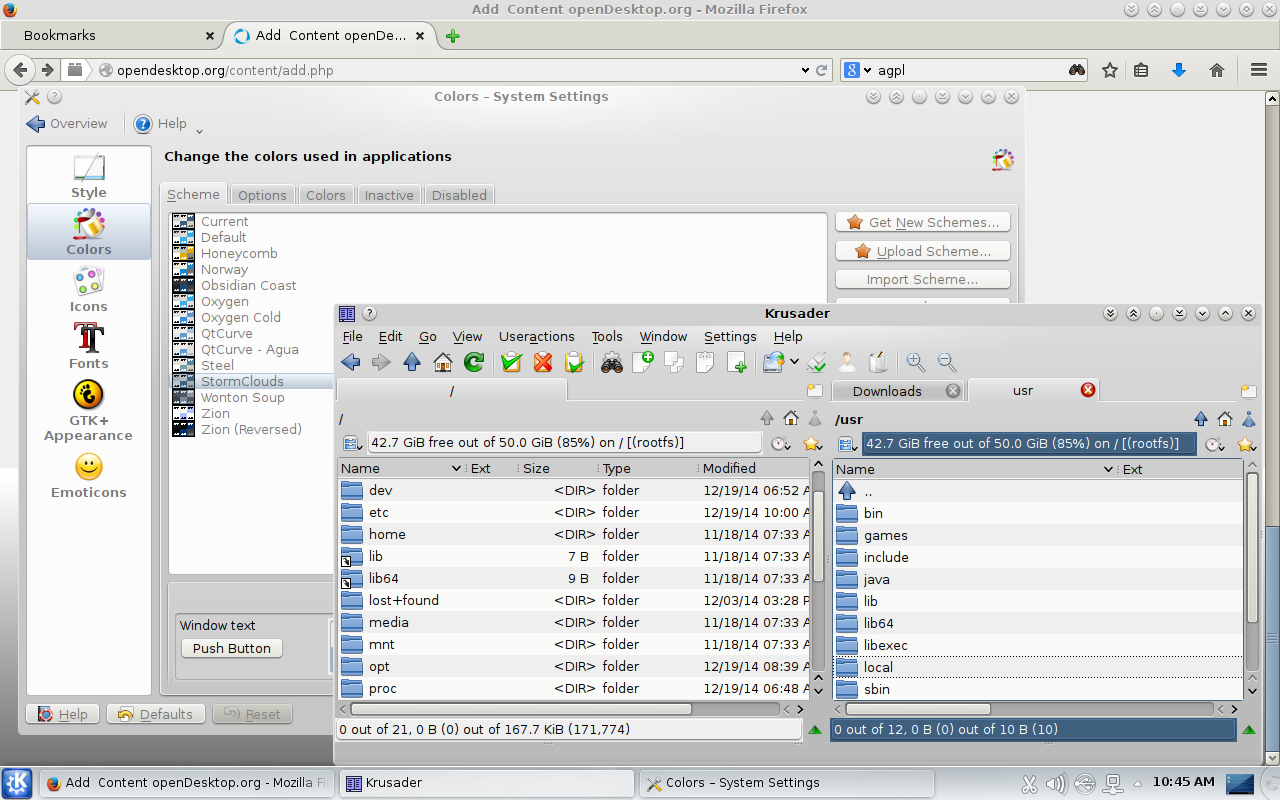Reload the panel with the green refresh icon
The width and height of the screenshot is (1280, 800).
point(474,362)
